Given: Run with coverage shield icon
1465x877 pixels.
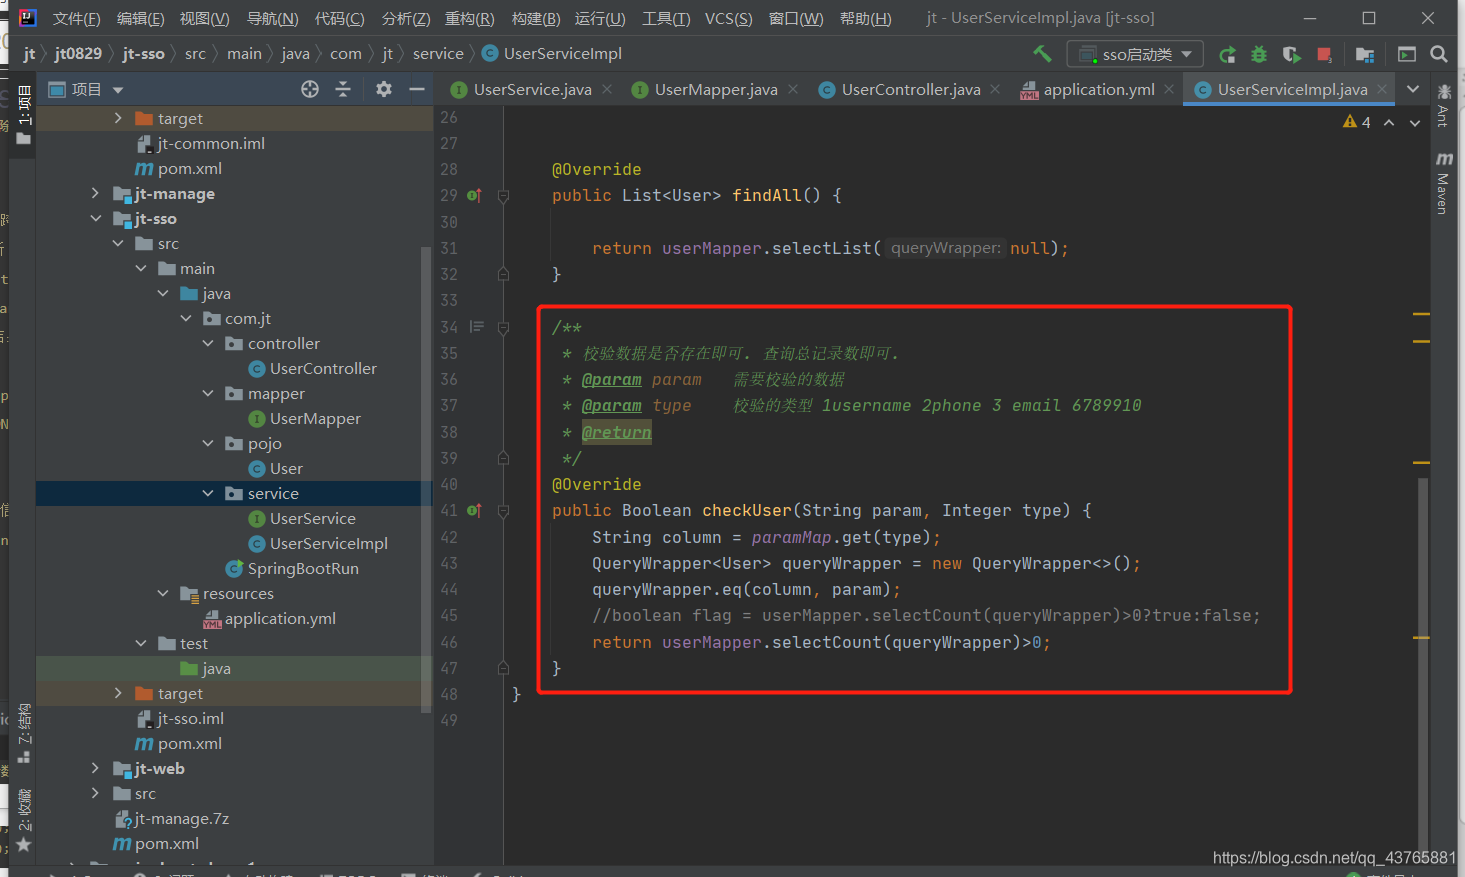Looking at the screenshot, I should pos(1292,54).
